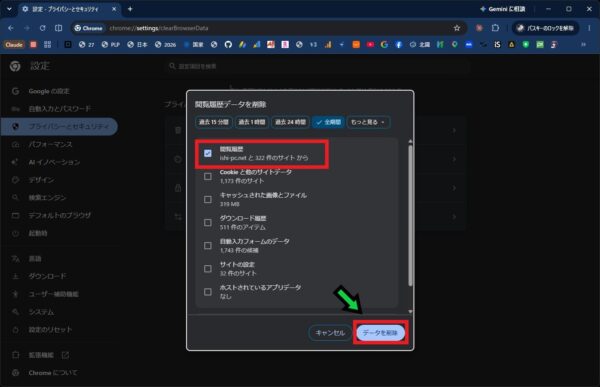600x387 pixels.
Task: Select the 過去 24 時間 time range chip
Action: [x=290, y=122]
